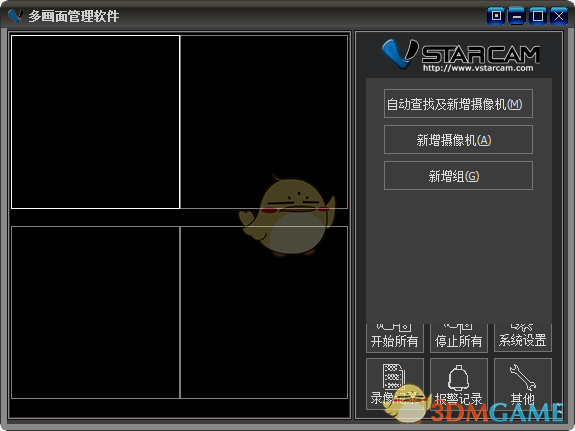Minimize the 多画面管理软件 window
The height and width of the screenshot is (431, 575).
click(517, 16)
